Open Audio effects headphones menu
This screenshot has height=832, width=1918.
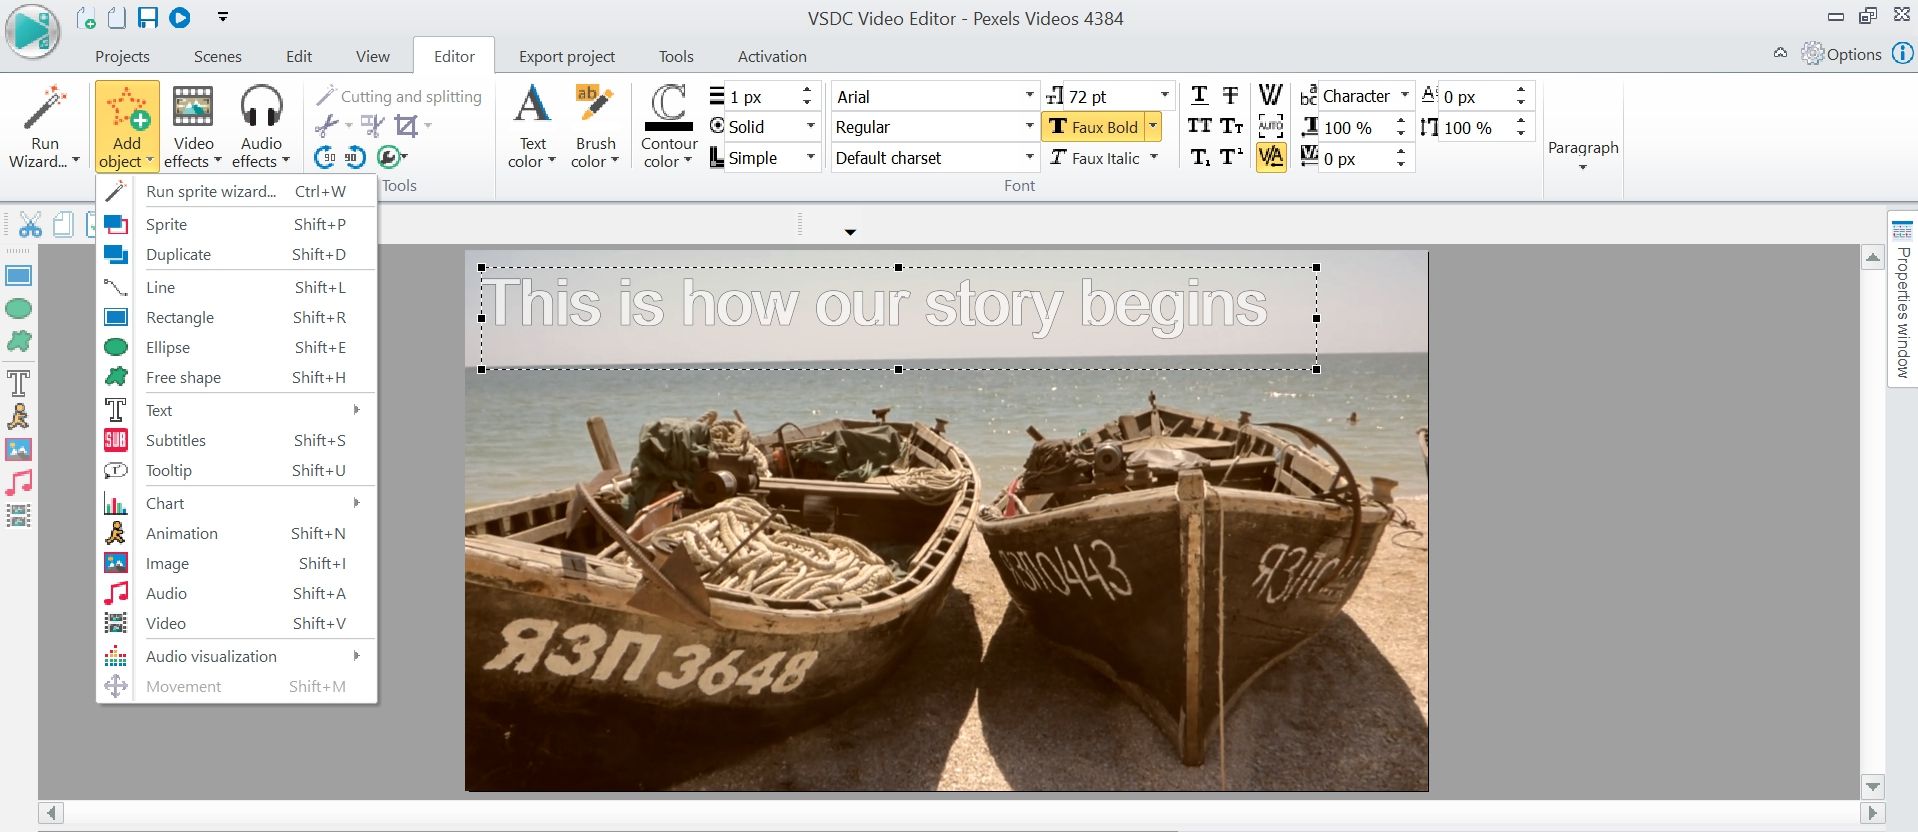coord(261,126)
